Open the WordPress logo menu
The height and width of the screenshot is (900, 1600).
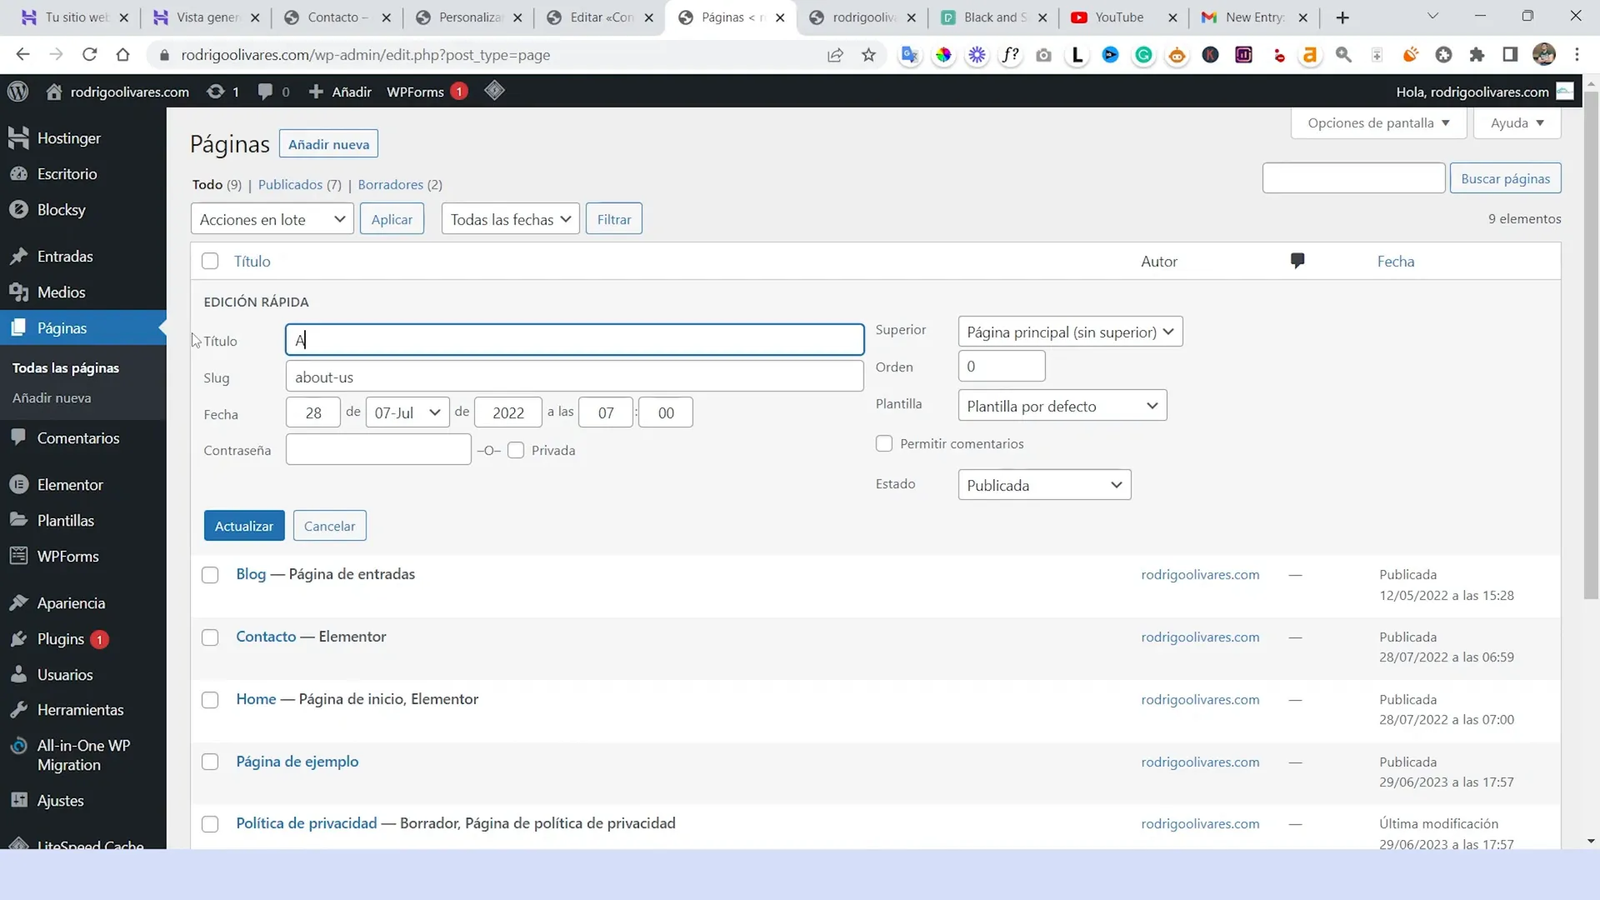pyautogui.click(x=17, y=91)
